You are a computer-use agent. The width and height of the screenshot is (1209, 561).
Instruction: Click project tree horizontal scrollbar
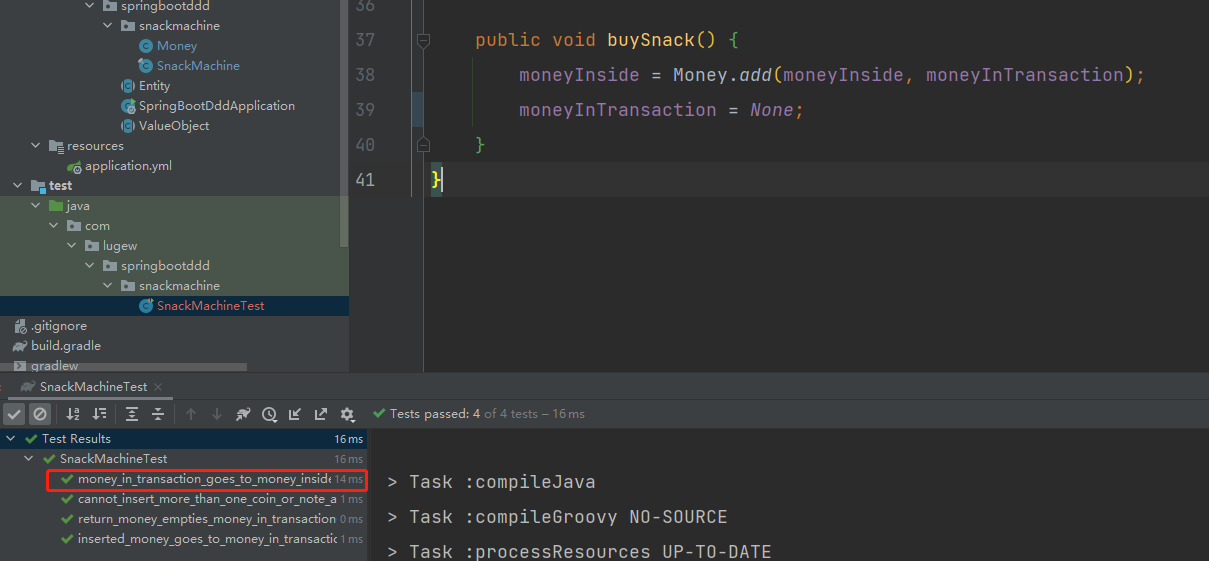123,367
